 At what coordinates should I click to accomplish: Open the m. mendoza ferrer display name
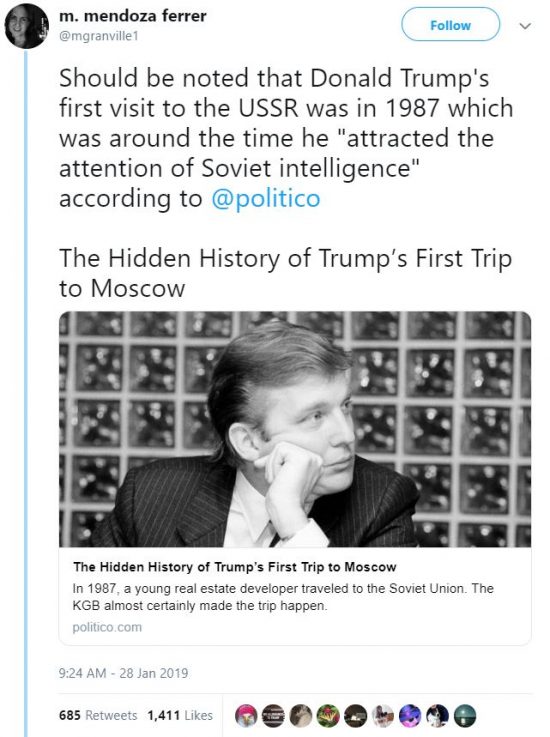click(x=133, y=16)
